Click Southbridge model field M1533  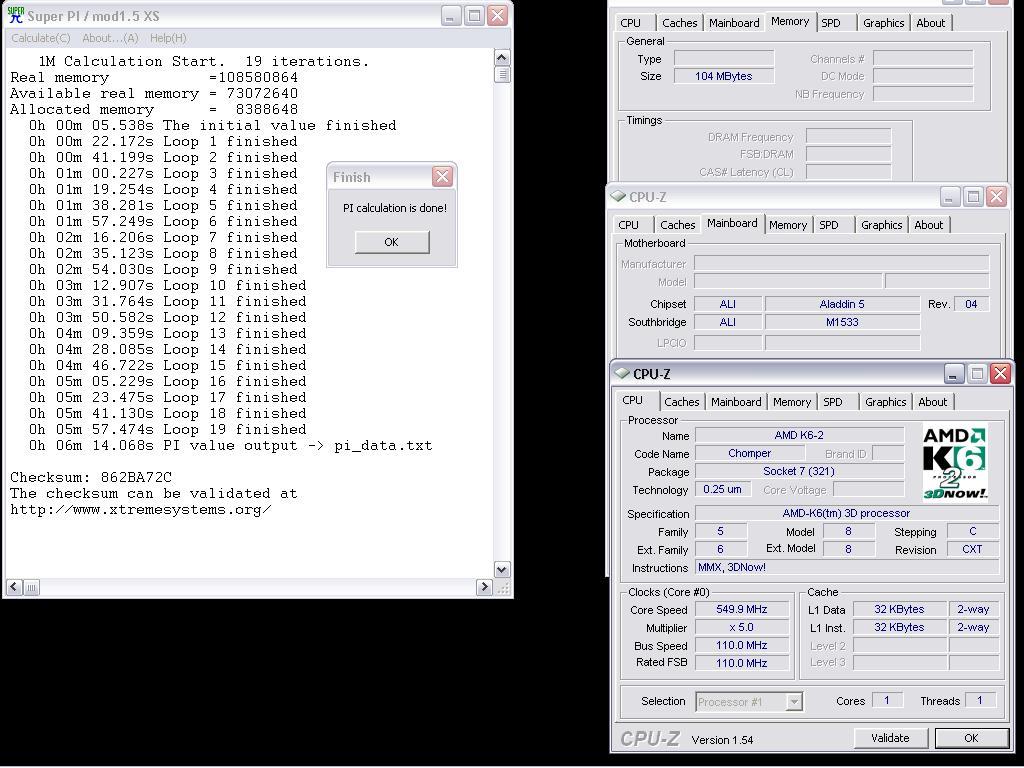click(x=842, y=323)
